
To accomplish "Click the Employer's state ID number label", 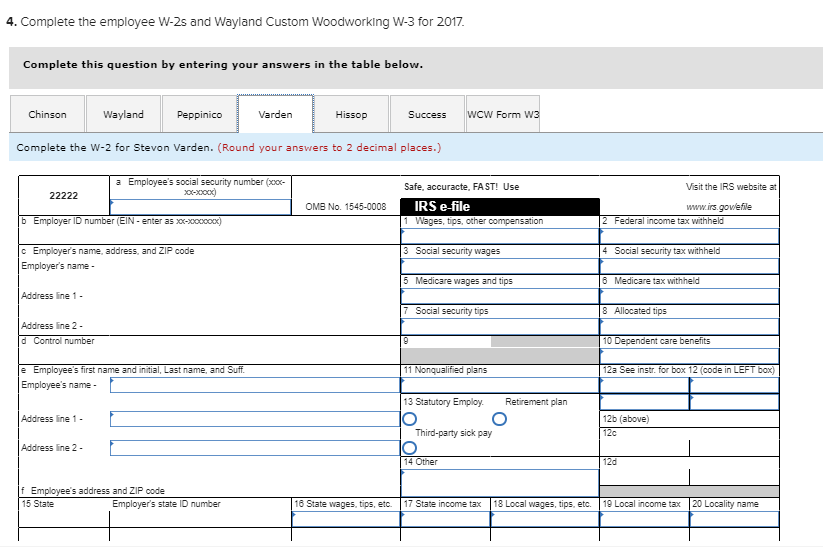I will pyautogui.click(x=166, y=504).
